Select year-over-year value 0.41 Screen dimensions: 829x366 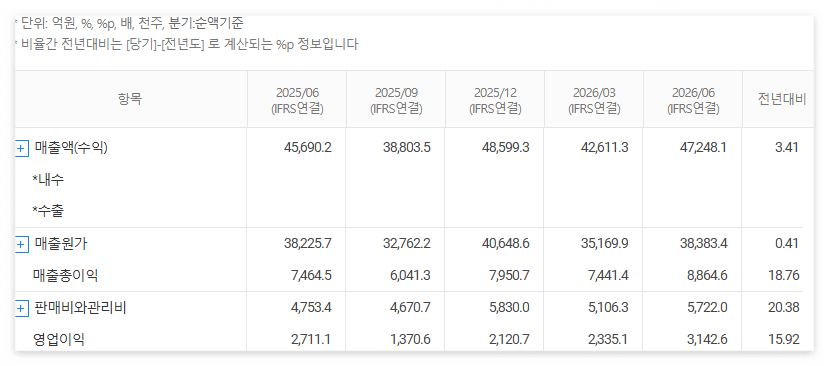(787, 244)
